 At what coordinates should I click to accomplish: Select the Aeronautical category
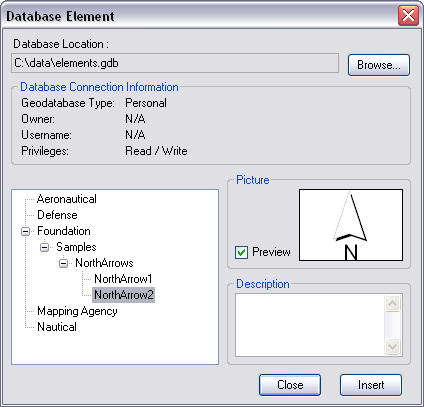(67, 199)
